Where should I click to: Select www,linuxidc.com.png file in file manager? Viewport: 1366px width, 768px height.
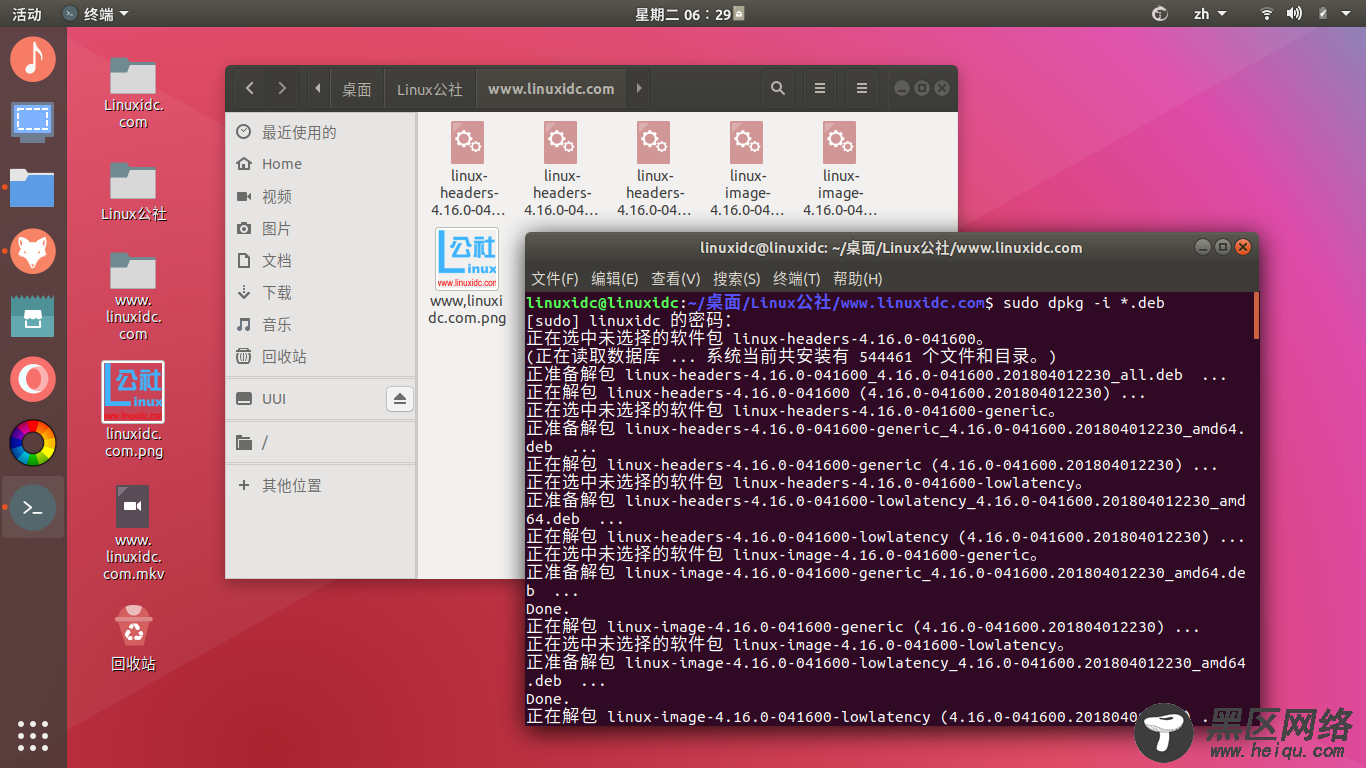(x=468, y=277)
